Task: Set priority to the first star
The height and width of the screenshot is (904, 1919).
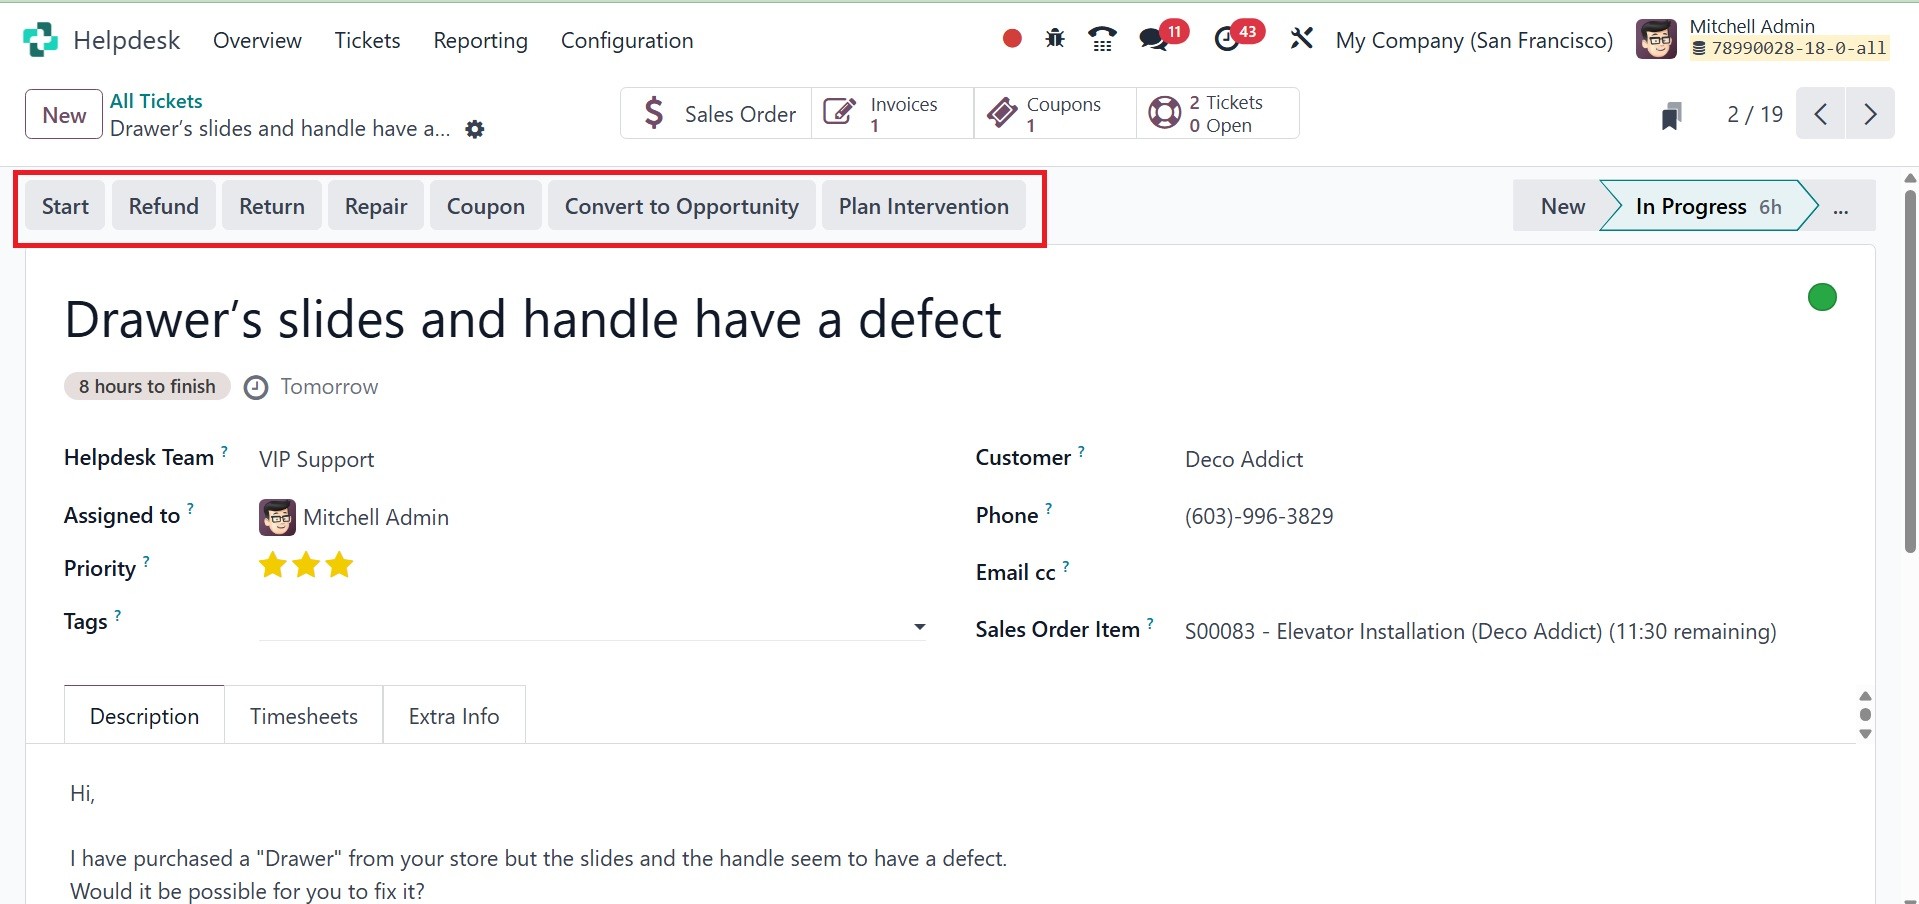Action: pyautogui.click(x=272, y=565)
